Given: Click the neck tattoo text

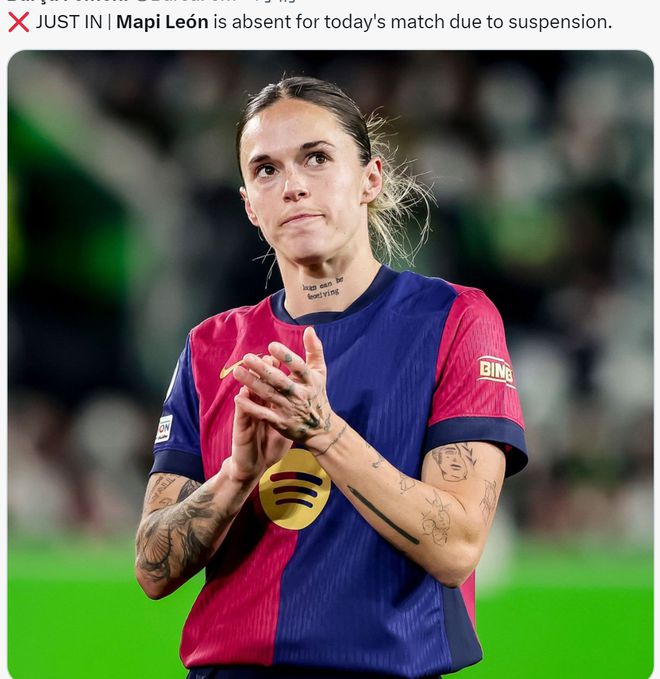Looking at the screenshot, I should [323, 288].
